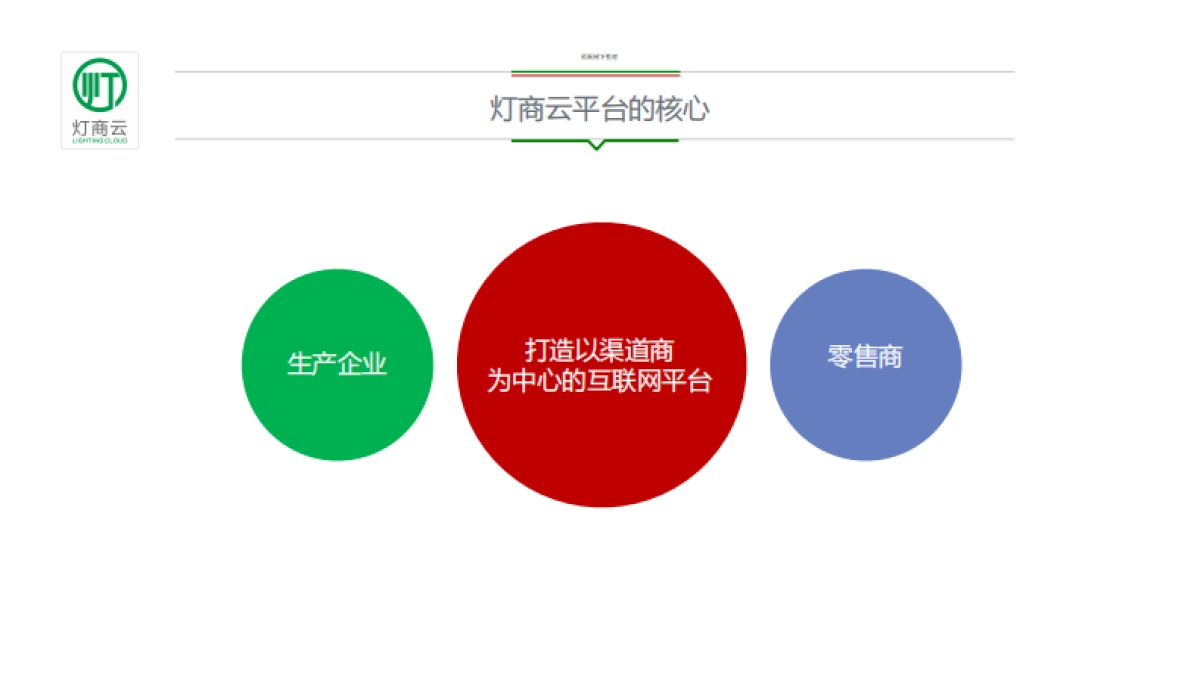Select the 灯商云 characters in the logo box
Image resolution: width=1200 pixels, height=675 pixels.
coord(99,127)
